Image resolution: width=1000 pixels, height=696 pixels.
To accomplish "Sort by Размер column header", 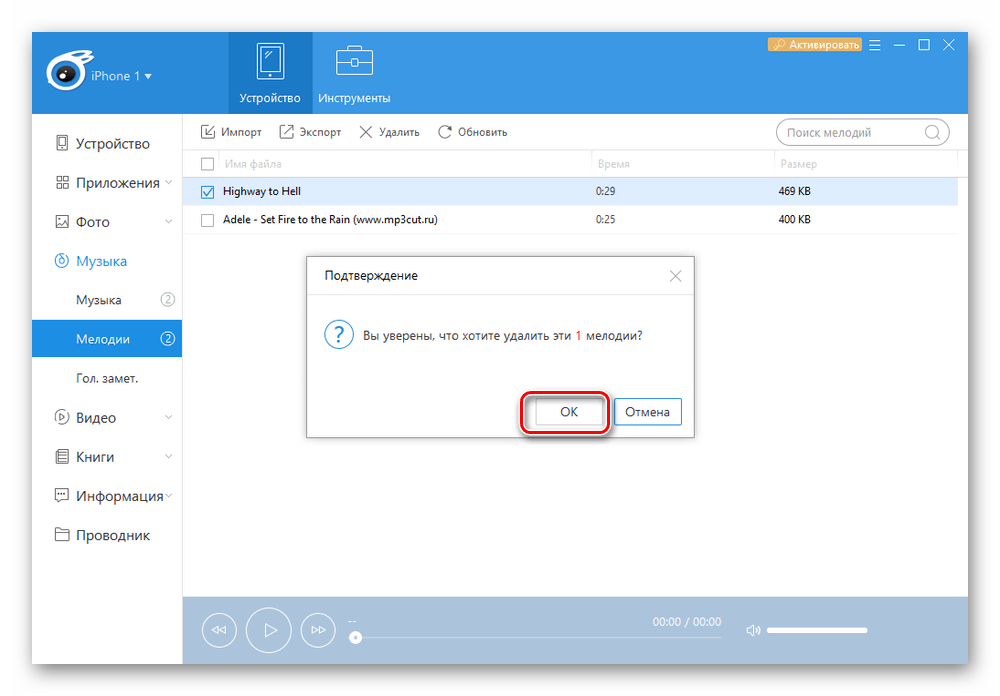I will point(798,164).
